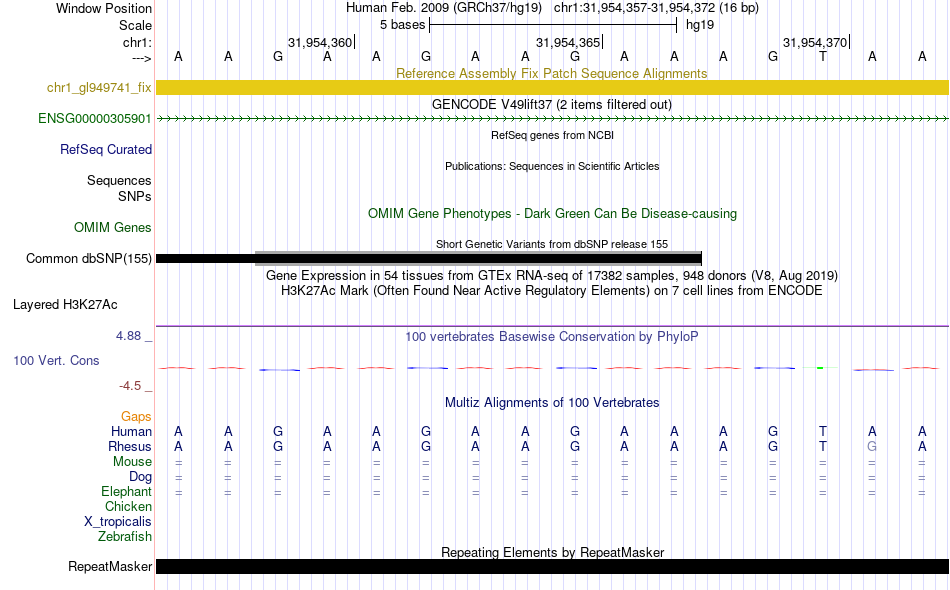
Task: Open 'Short Genetic Variants from dbSNP release 155'
Action: 552,244
